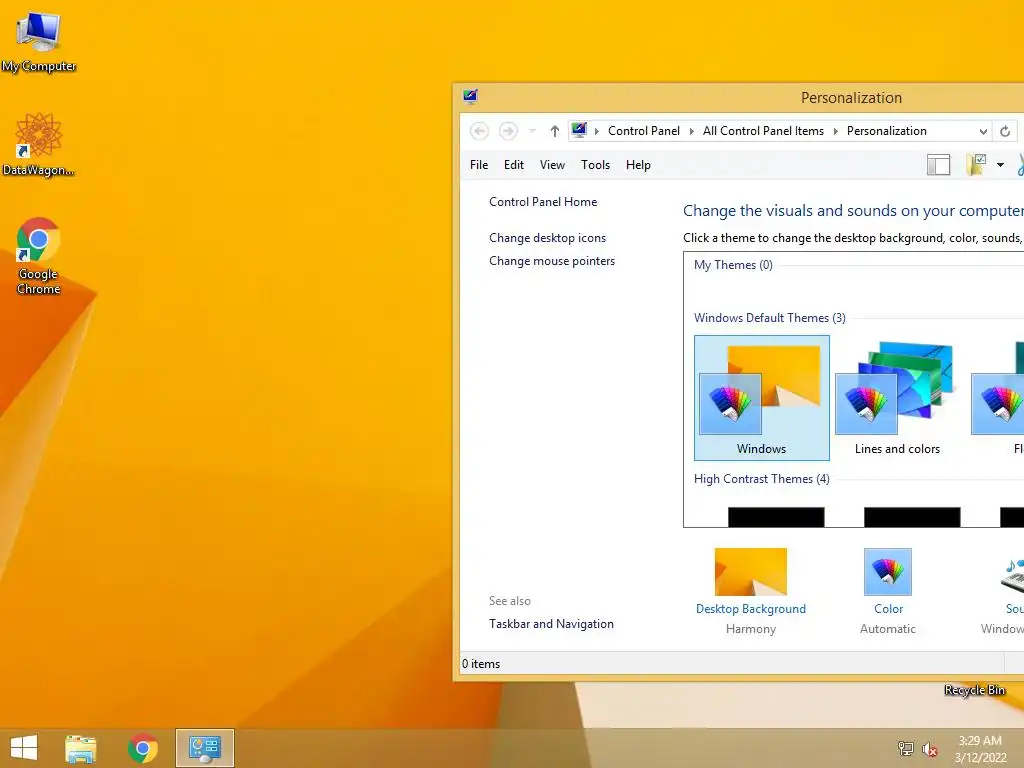Open My Computer desktop icon
This screenshot has height=768, width=1024.
coord(39,40)
